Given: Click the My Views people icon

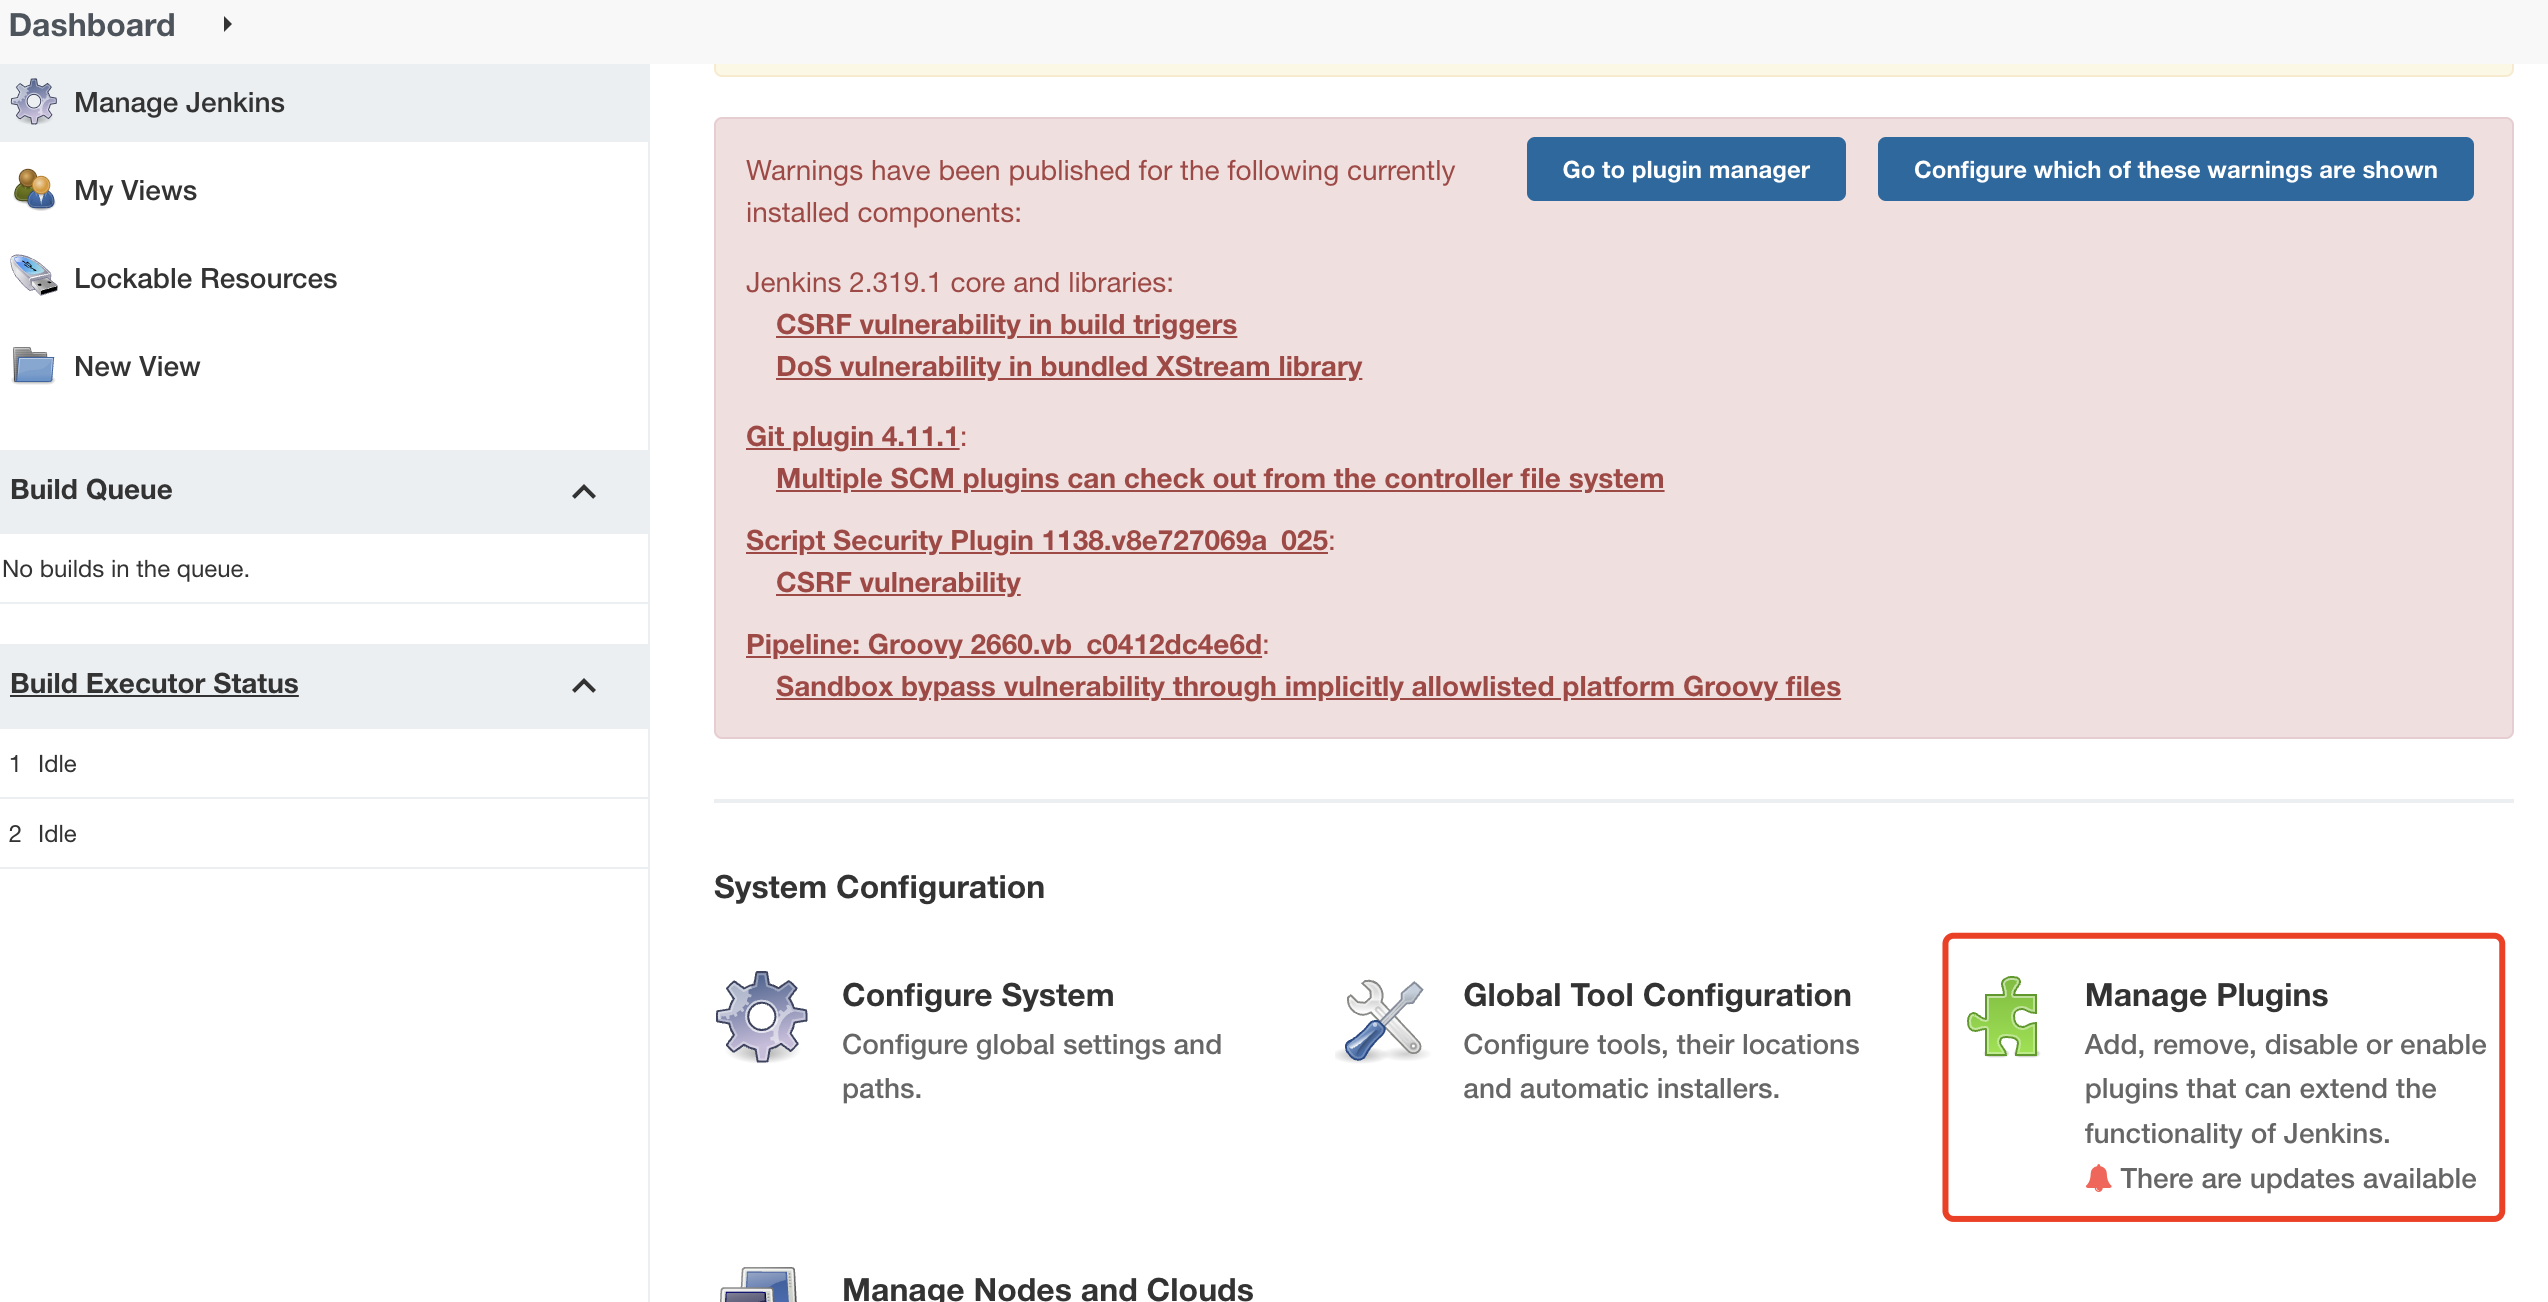Looking at the screenshot, I should [x=34, y=189].
